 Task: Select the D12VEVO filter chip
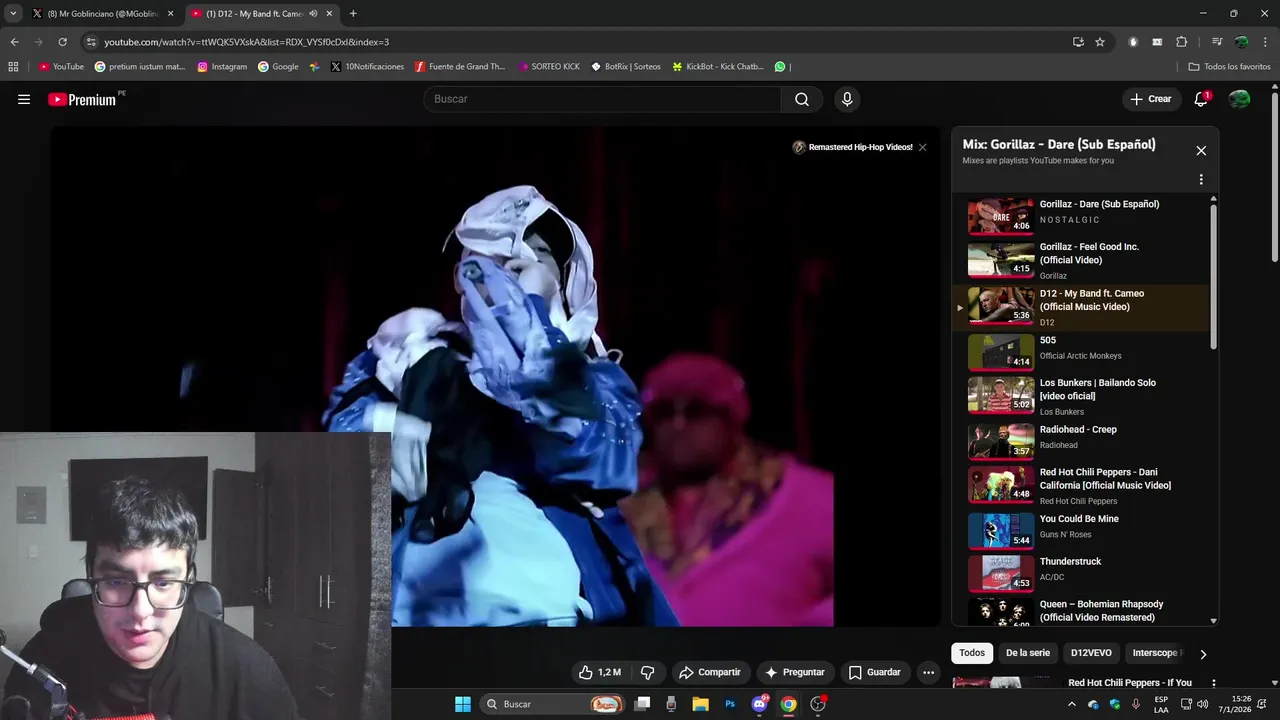click(x=1091, y=653)
